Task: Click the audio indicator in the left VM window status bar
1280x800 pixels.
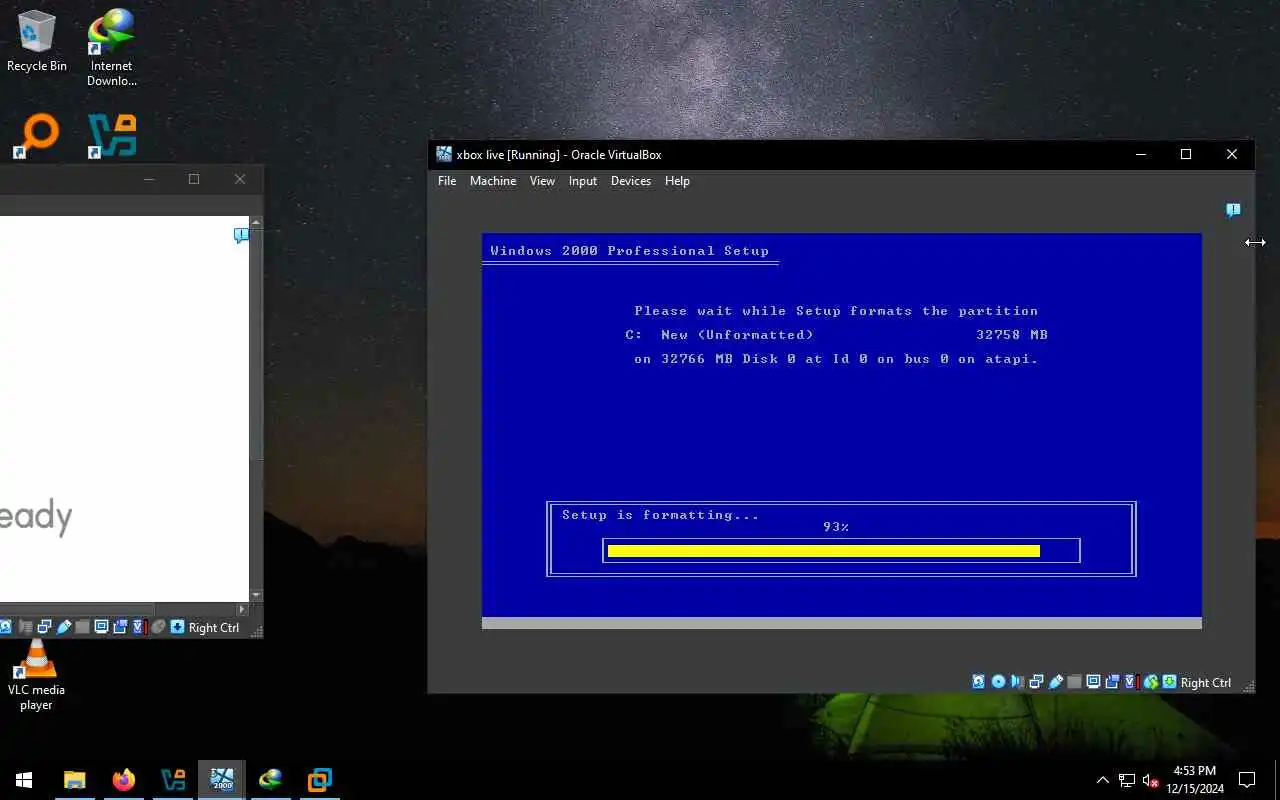Action: (26, 627)
